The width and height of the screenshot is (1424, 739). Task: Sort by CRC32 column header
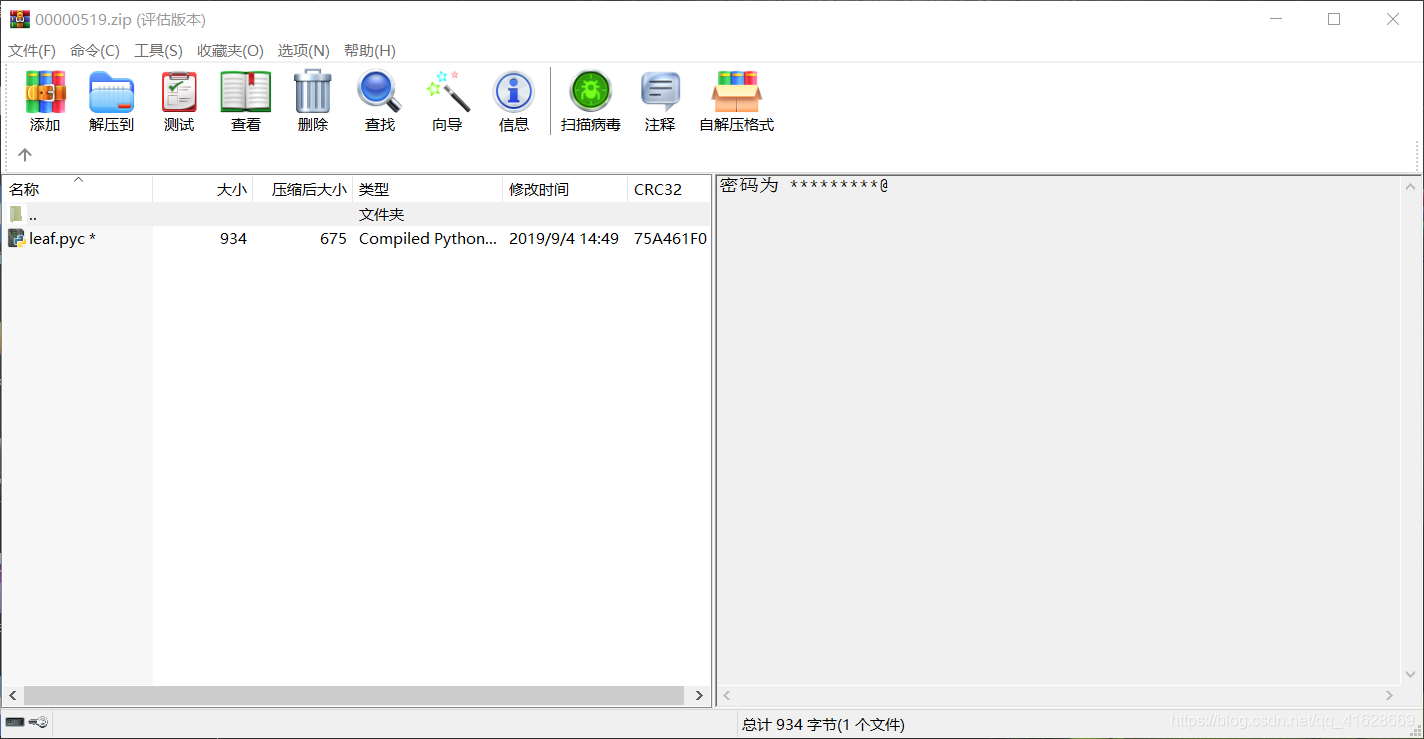coord(669,189)
